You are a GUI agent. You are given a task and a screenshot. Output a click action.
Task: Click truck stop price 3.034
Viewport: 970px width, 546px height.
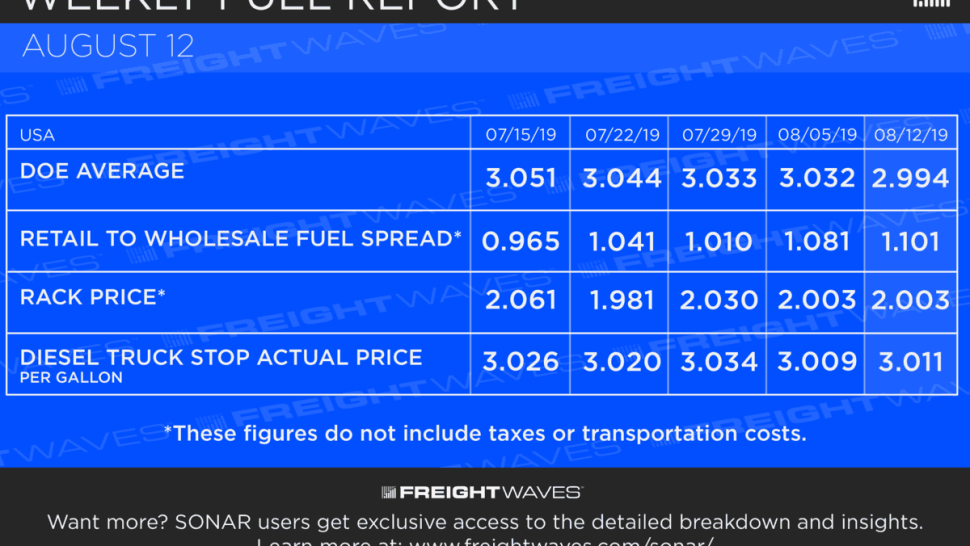tap(719, 362)
